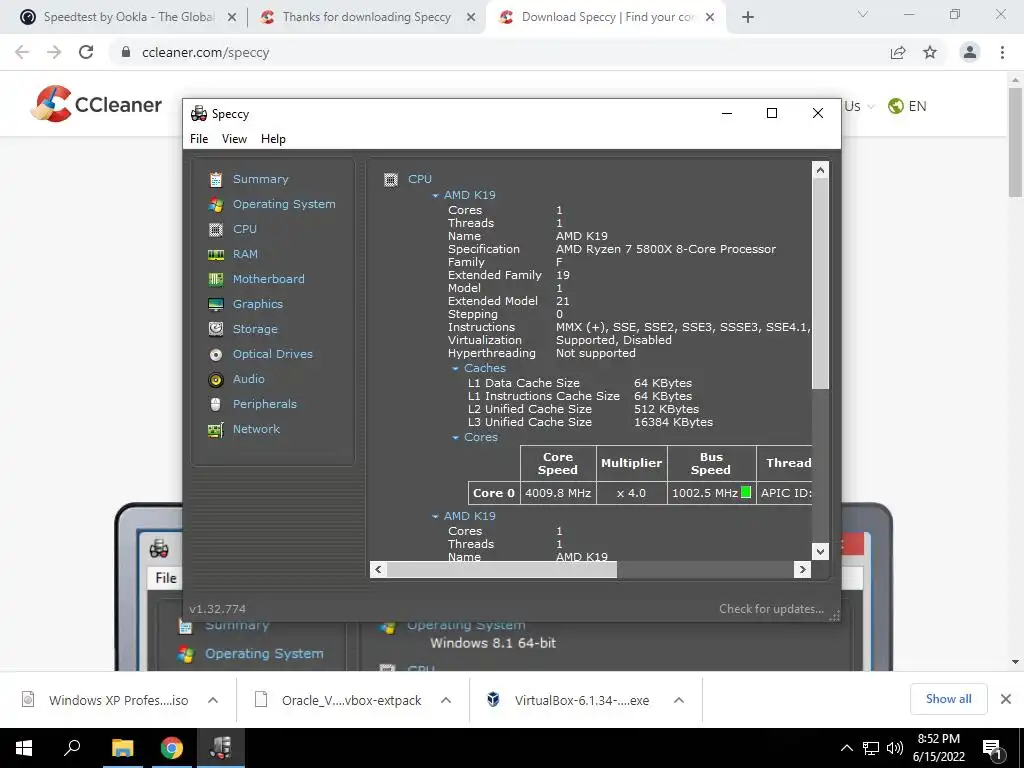This screenshot has height=768, width=1024.
Task: Click the Network card icon in sidebar
Action: coord(216,430)
